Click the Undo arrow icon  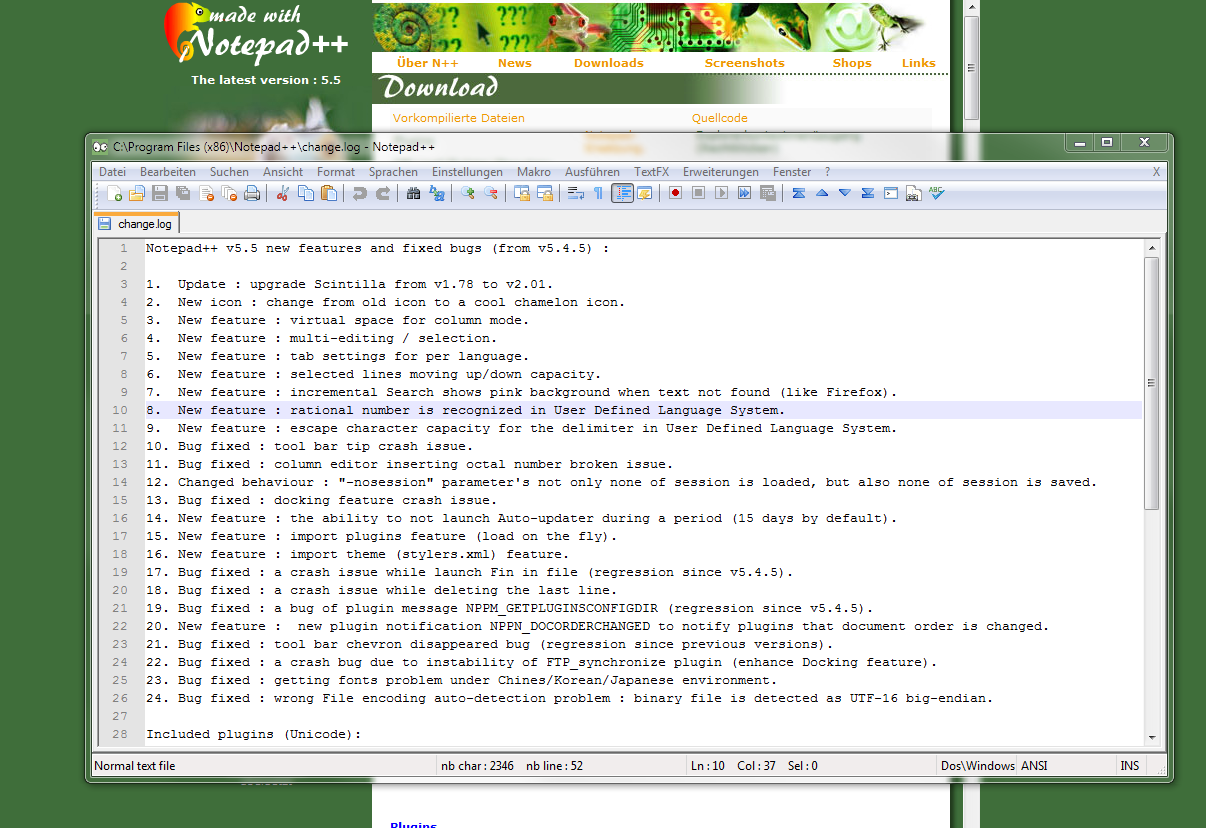(359, 193)
